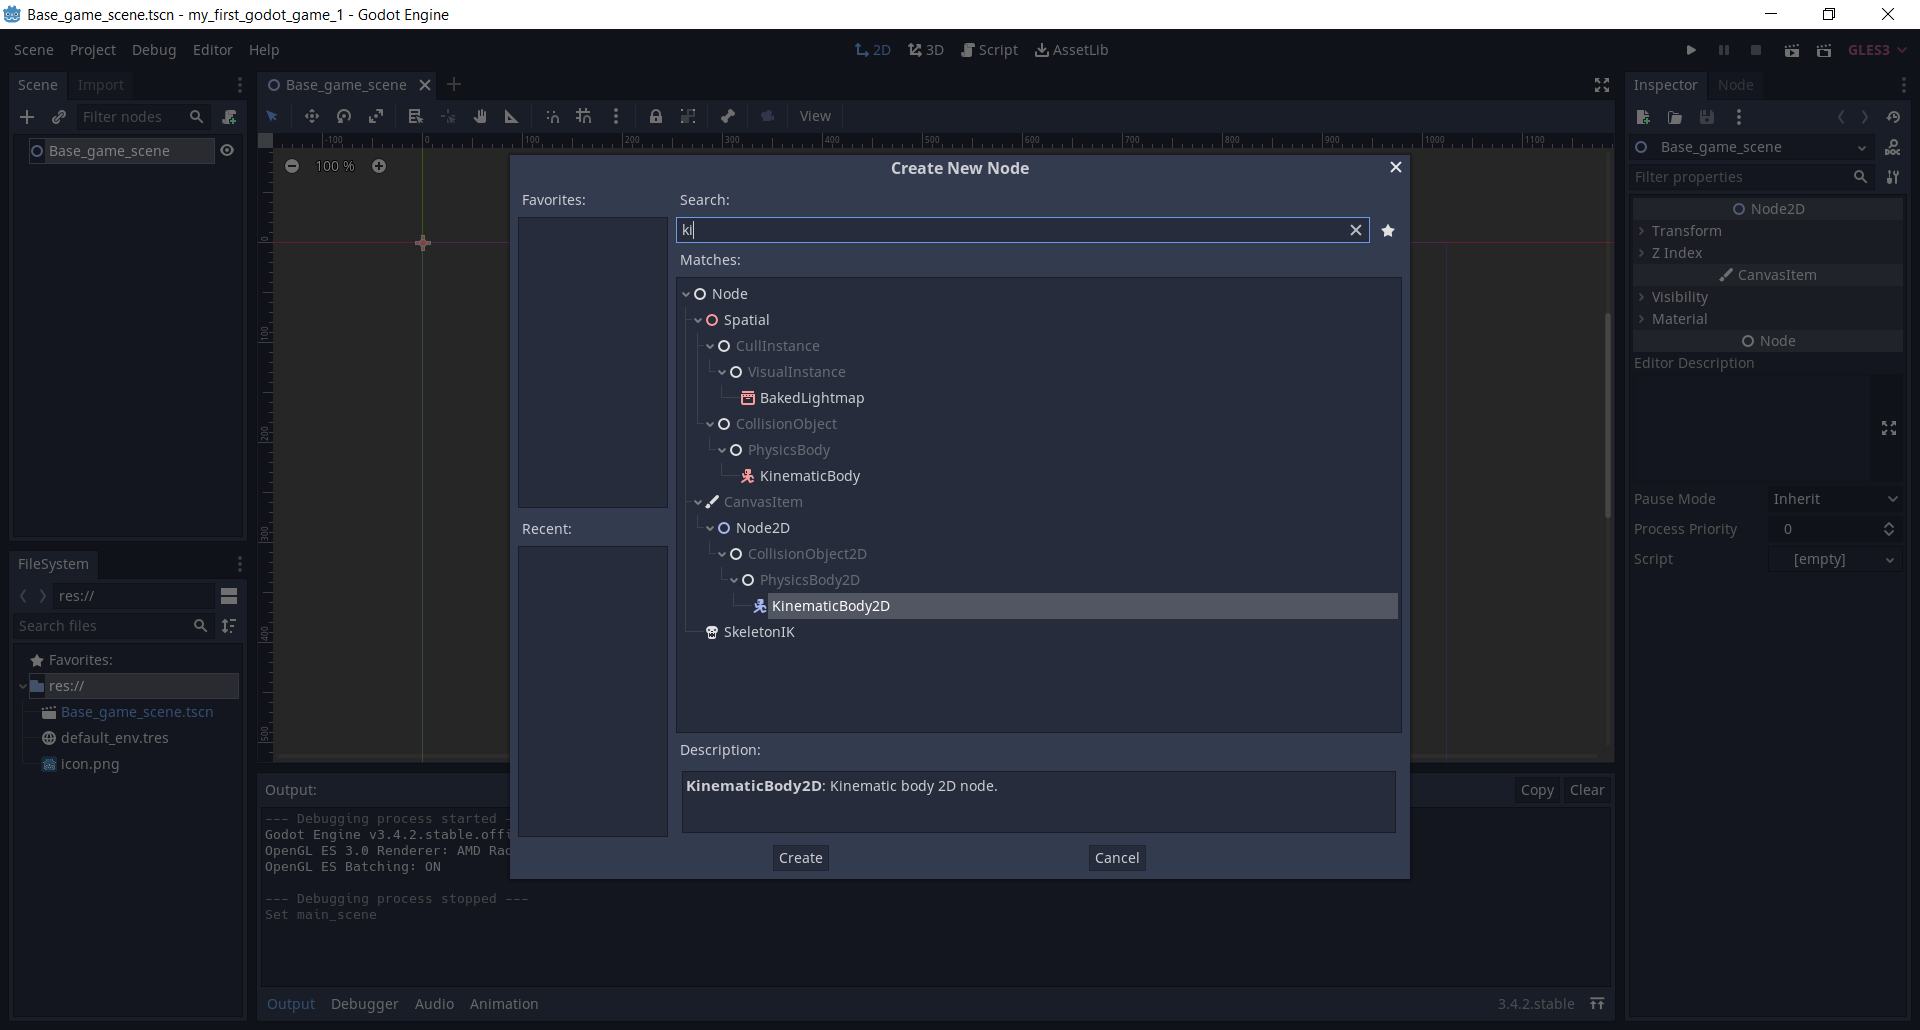The image size is (1920, 1030).
Task: Open the Project menu
Action: tap(93, 50)
